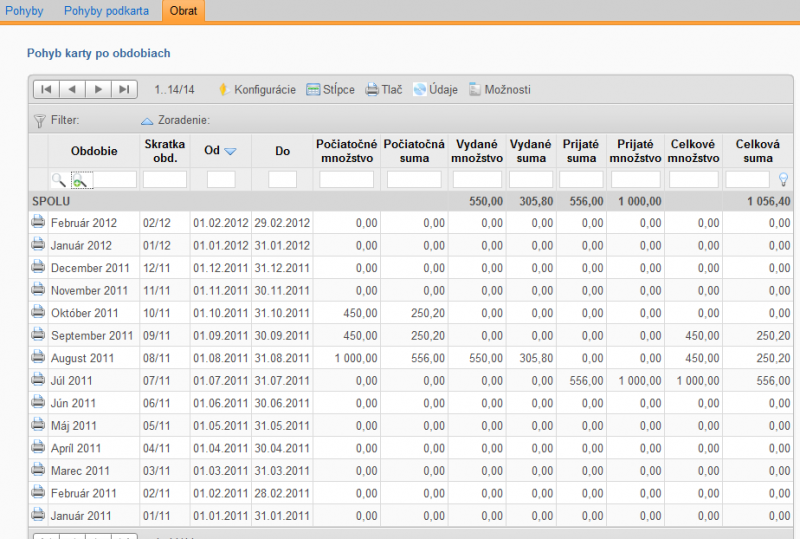Viewport: 800px width, 539px height.
Task: Sort by Počiatočná suma column
Action: (414, 151)
